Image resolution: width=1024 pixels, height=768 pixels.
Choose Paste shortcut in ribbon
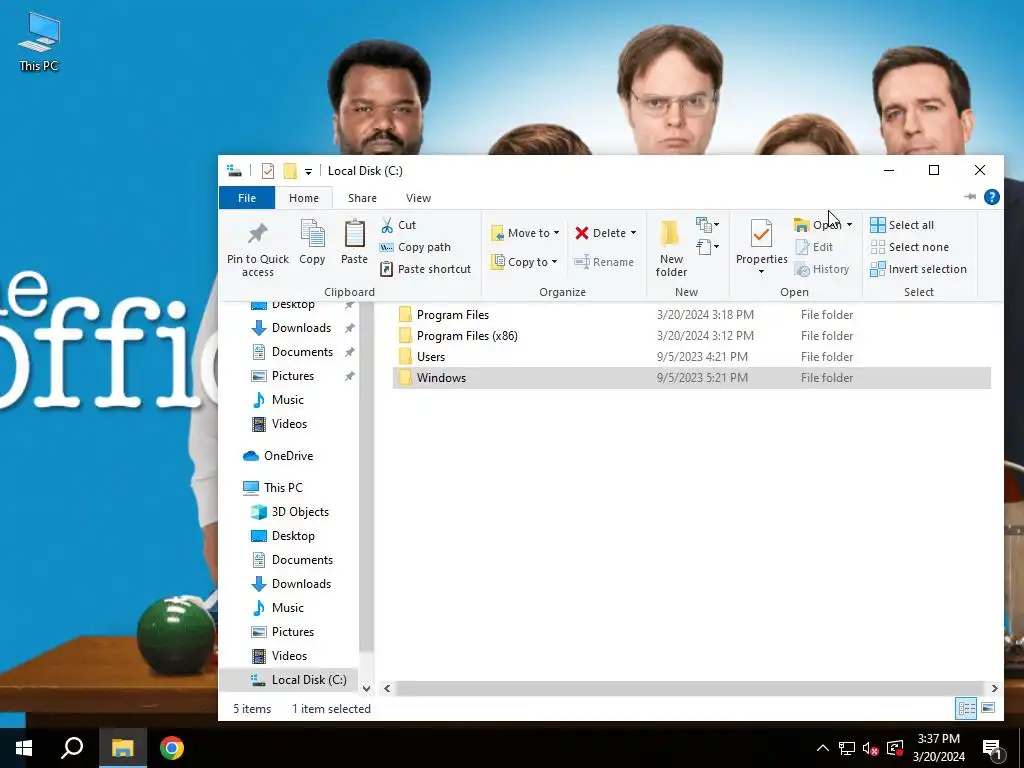tap(426, 269)
